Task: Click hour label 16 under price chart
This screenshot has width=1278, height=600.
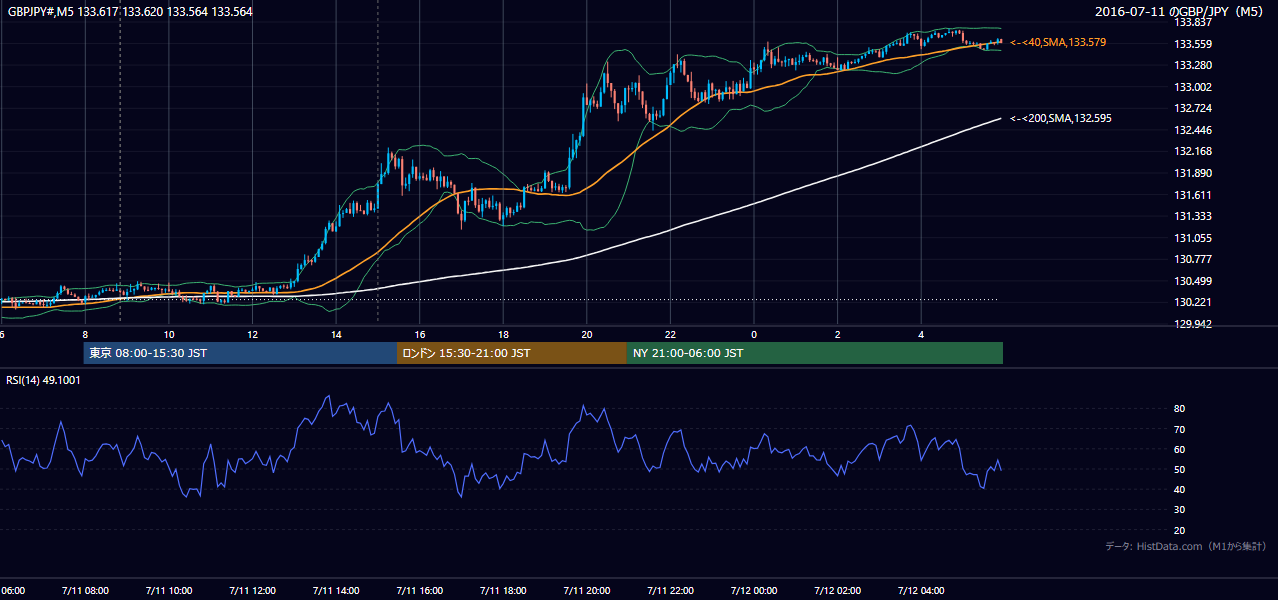Action: coord(420,334)
